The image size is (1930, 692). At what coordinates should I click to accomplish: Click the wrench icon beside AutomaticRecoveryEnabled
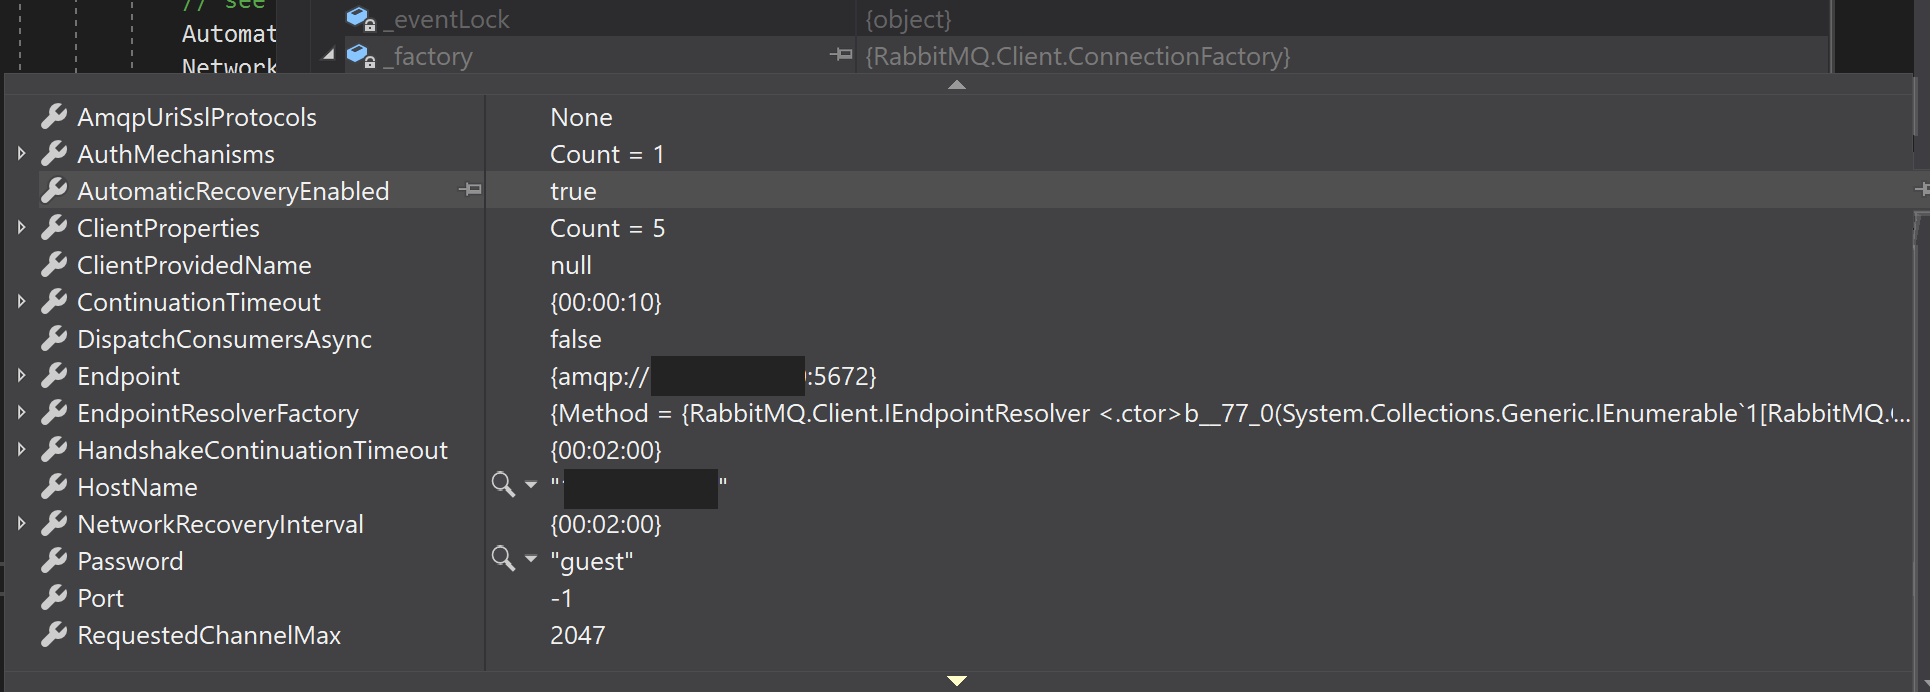click(x=54, y=191)
